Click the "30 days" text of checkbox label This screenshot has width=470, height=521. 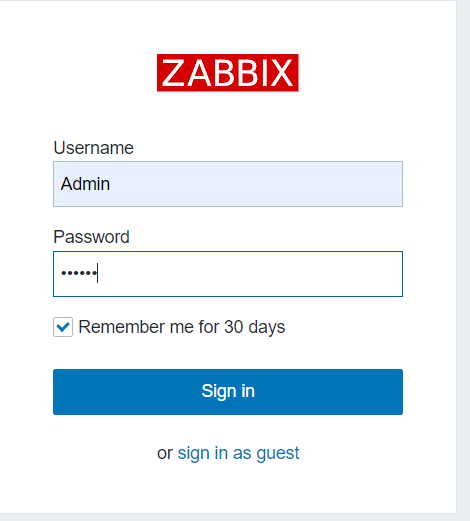(x=255, y=327)
